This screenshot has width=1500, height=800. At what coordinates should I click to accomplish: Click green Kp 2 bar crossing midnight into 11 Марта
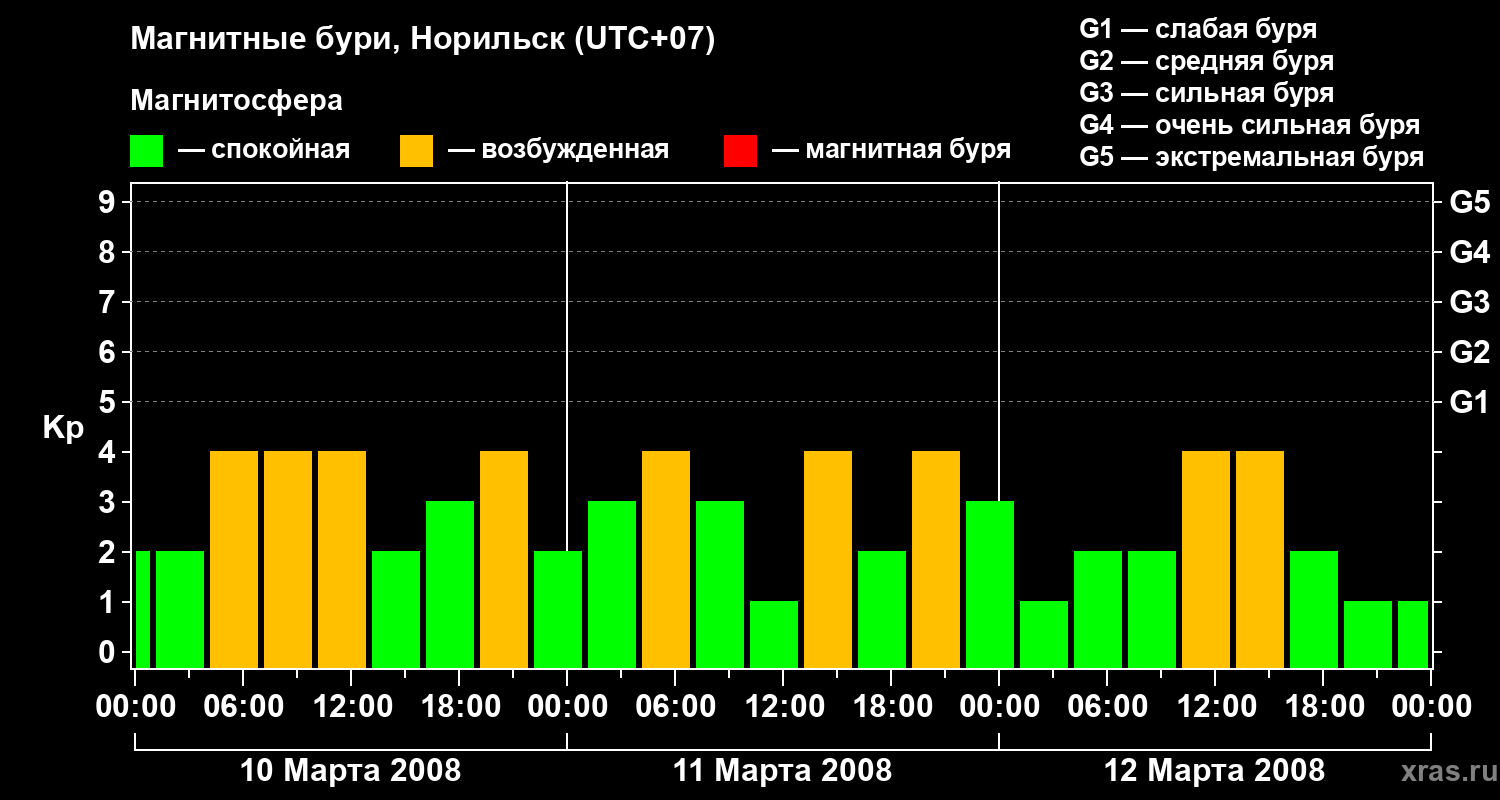tap(558, 609)
